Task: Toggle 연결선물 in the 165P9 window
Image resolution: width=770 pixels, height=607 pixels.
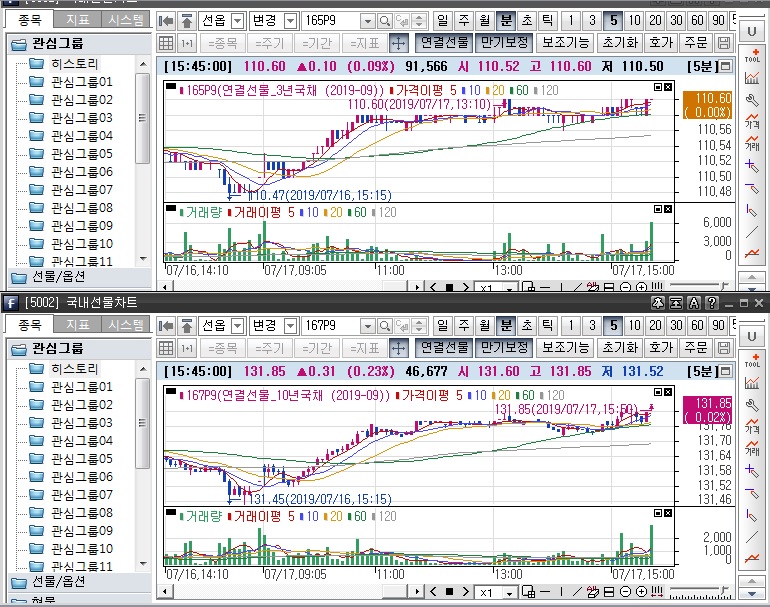Action: (x=444, y=43)
